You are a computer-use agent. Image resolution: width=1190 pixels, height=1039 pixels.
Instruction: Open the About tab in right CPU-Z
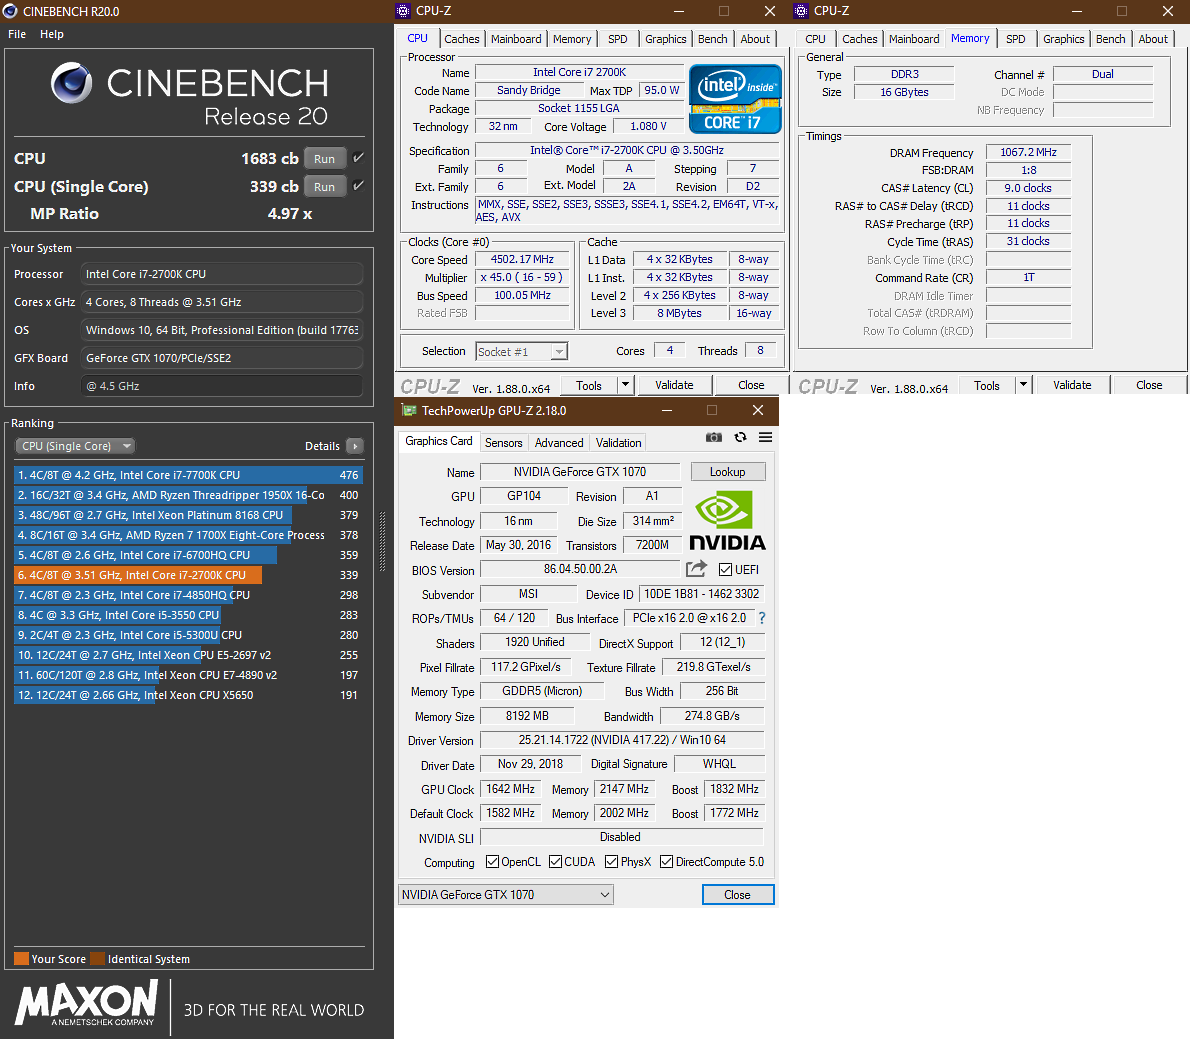coord(1153,39)
